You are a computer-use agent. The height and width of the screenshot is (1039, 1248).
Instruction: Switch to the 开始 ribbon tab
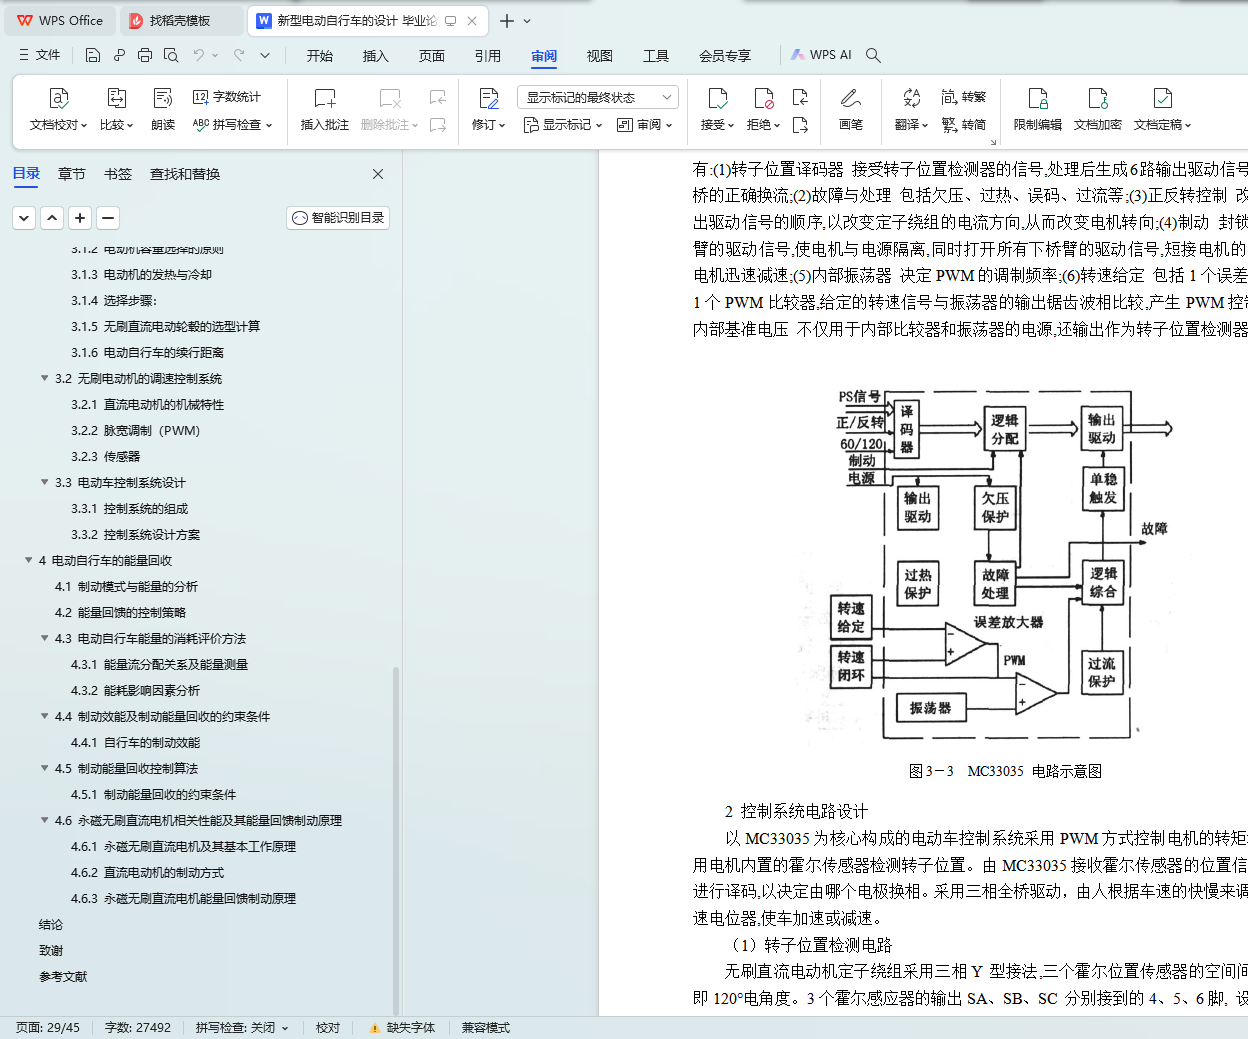point(320,56)
